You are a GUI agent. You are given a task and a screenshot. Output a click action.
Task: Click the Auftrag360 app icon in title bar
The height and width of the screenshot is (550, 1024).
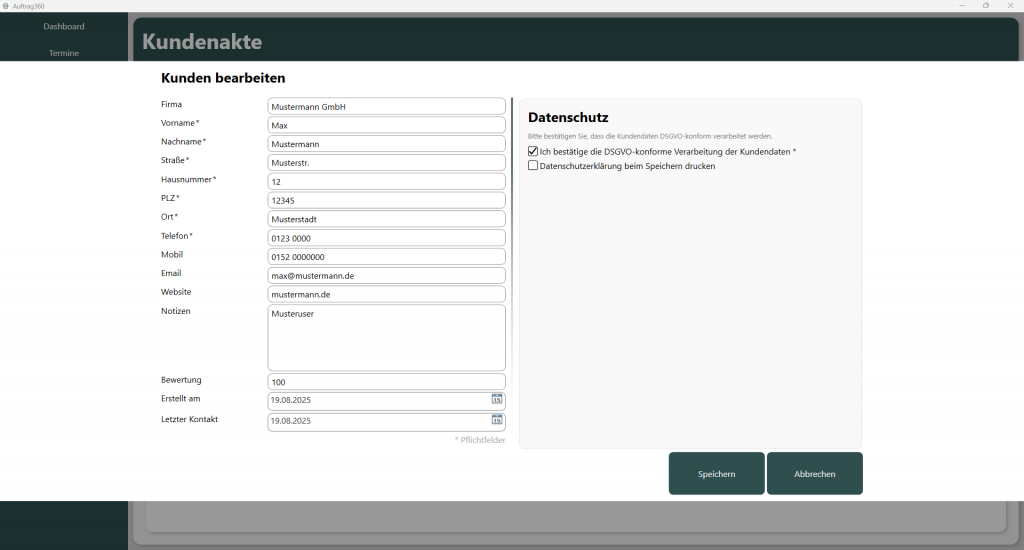pos(5,5)
